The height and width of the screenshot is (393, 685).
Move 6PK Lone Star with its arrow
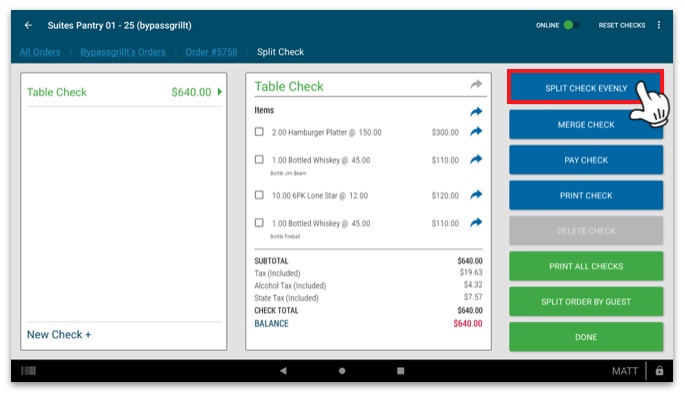point(476,195)
